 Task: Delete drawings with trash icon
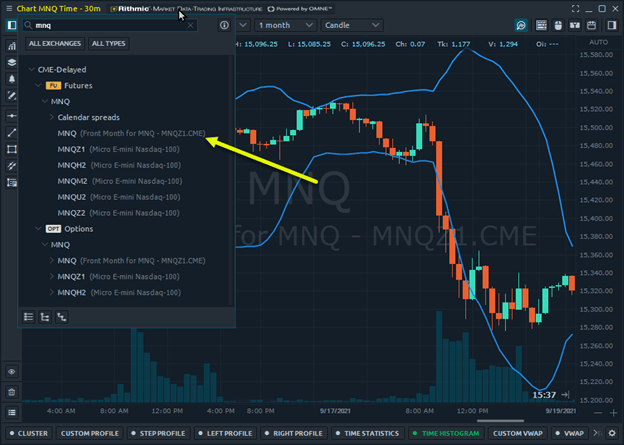12,392
